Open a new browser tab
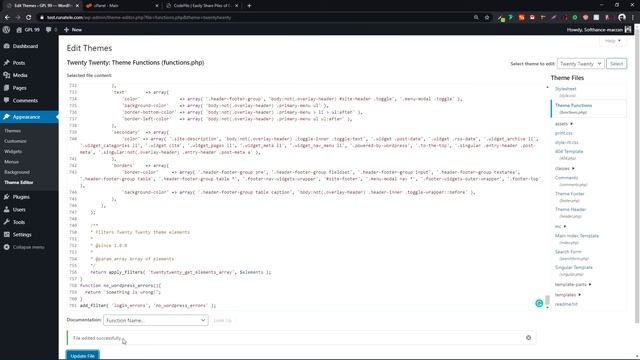The height and width of the screenshot is (360, 640). (249, 6)
